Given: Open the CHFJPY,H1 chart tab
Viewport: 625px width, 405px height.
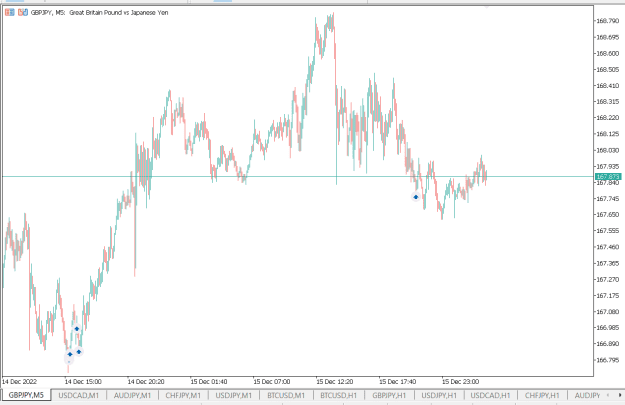Looking at the screenshot, I should 542,395.
